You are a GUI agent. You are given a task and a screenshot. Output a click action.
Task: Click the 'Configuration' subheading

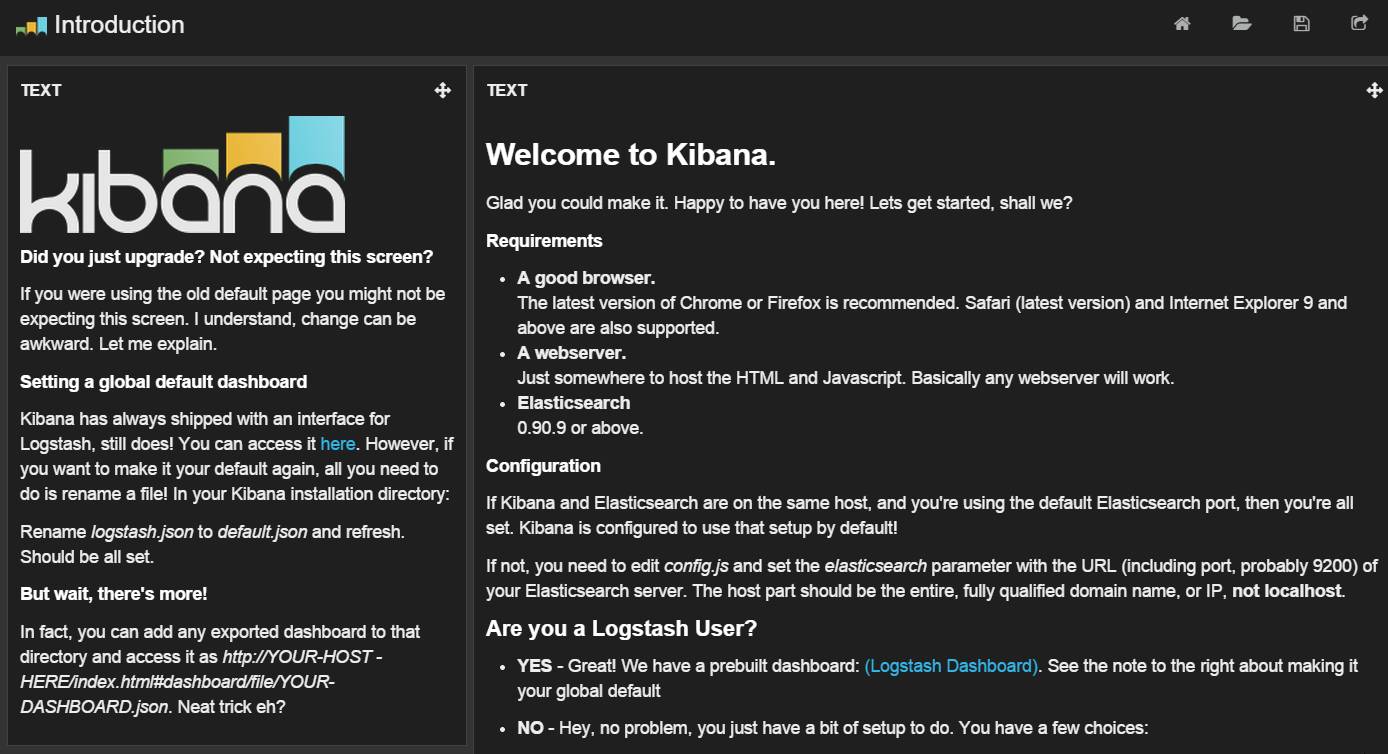[543, 465]
